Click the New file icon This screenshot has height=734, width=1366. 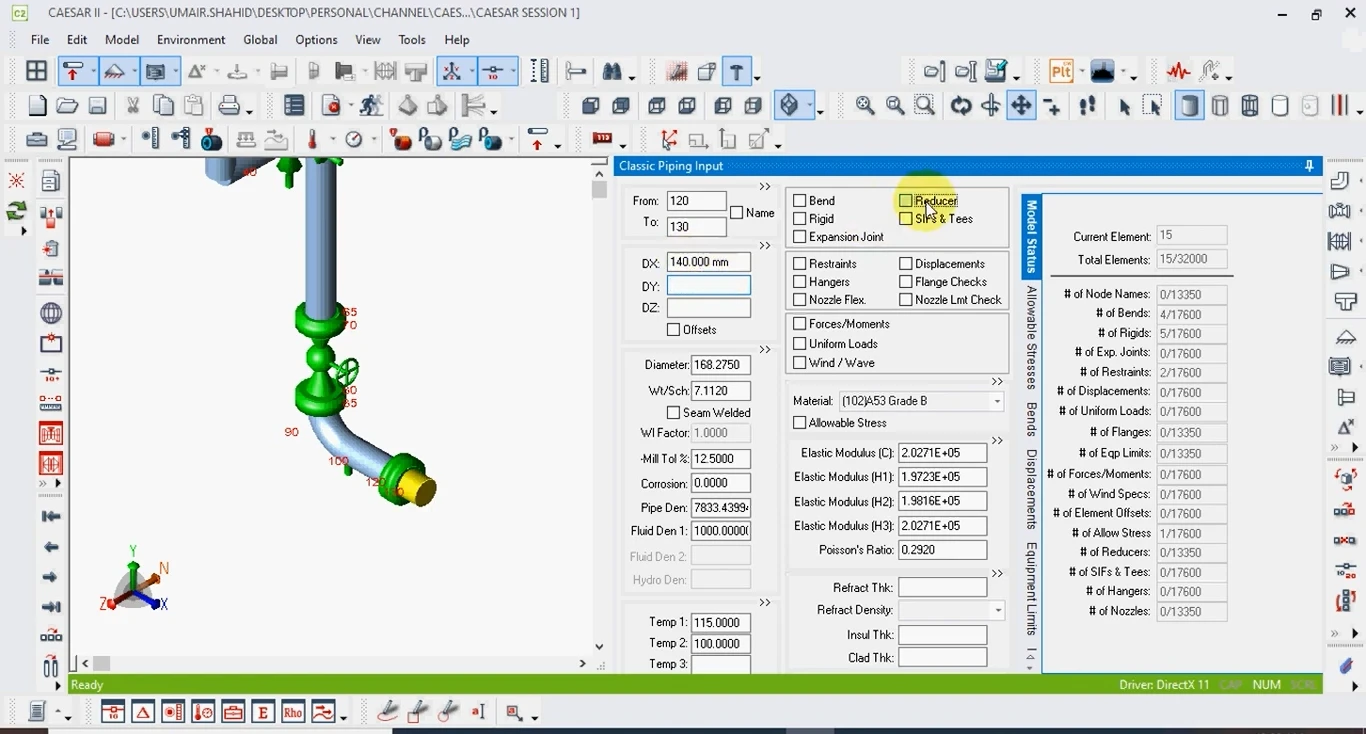pyautogui.click(x=37, y=106)
